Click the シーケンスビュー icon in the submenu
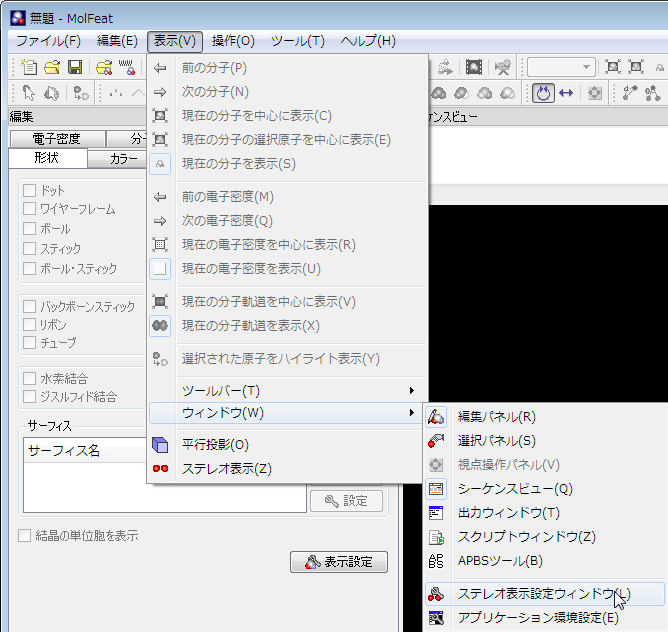668x632 pixels. (x=436, y=489)
